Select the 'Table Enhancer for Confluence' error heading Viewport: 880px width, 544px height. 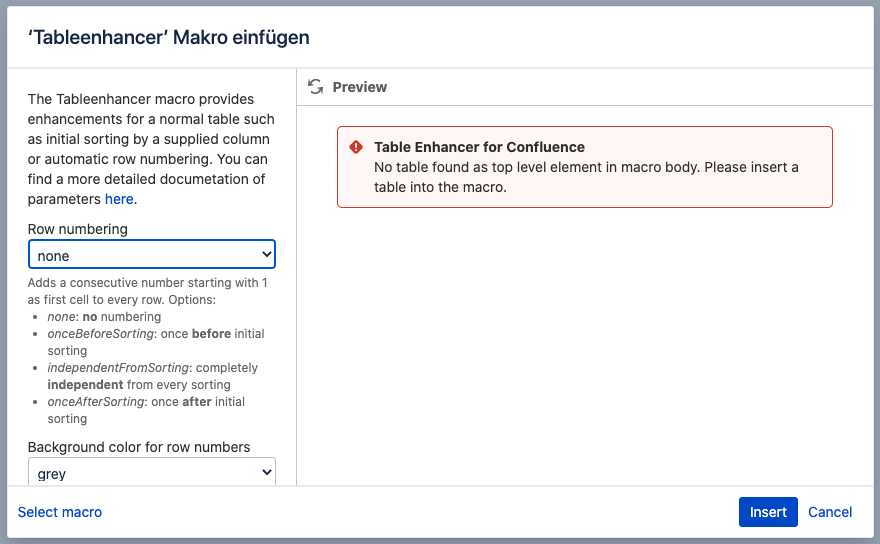[x=479, y=147]
